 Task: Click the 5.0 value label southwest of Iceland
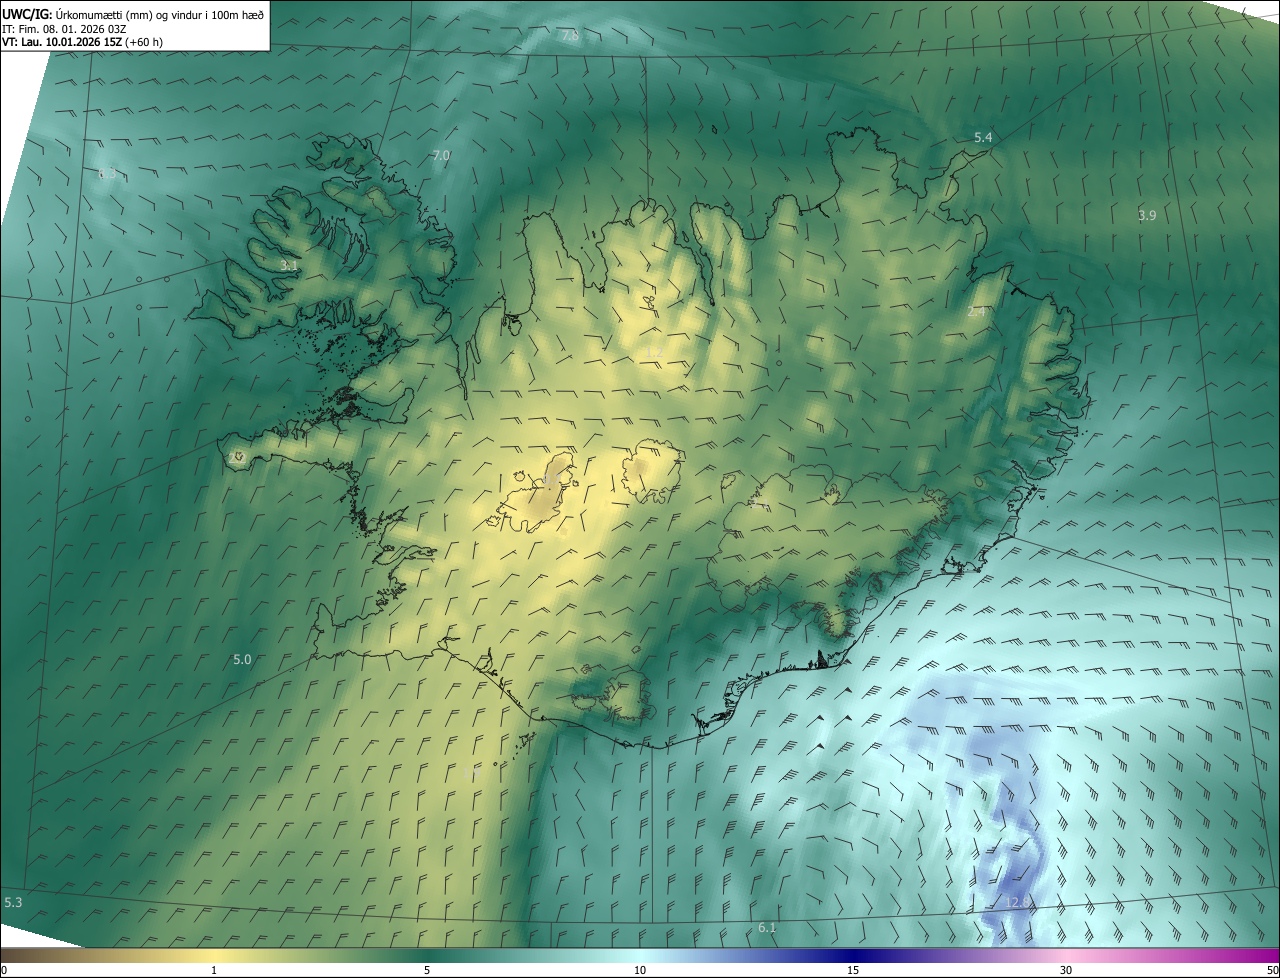coord(242,659)
